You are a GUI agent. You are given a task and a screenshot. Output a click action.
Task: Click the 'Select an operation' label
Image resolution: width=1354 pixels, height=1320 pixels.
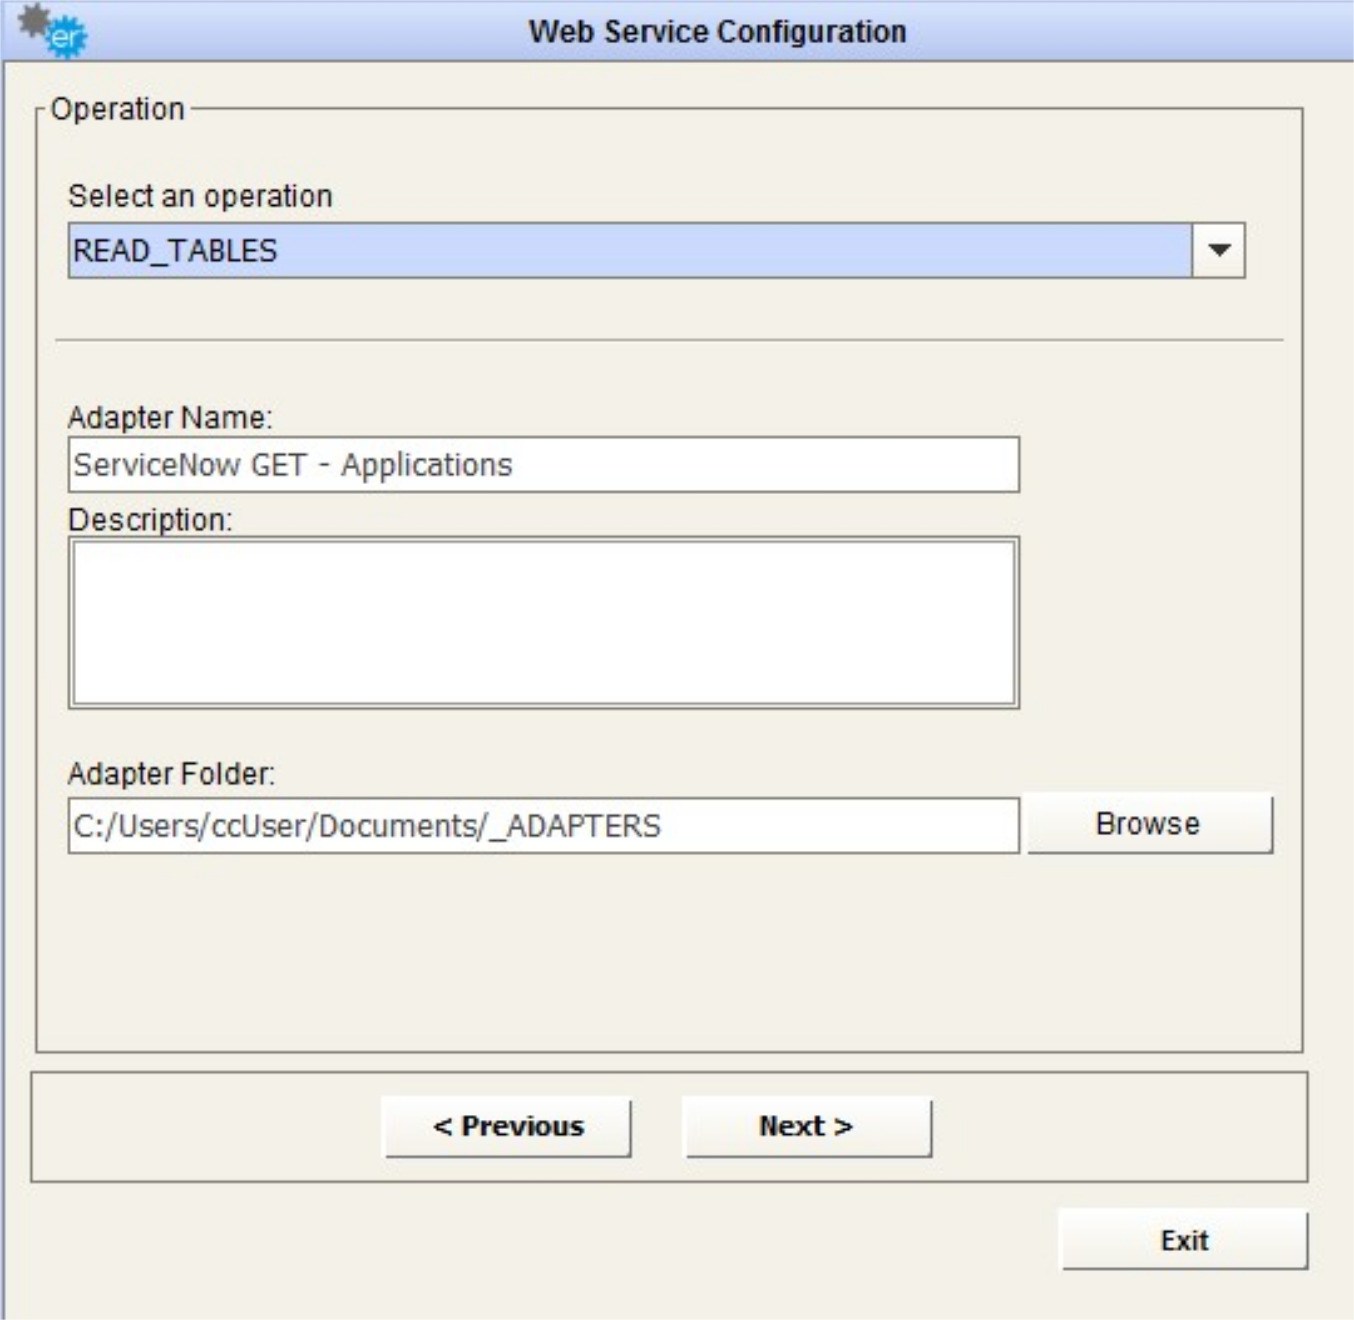pyautogui.click(x=200, y=196)
